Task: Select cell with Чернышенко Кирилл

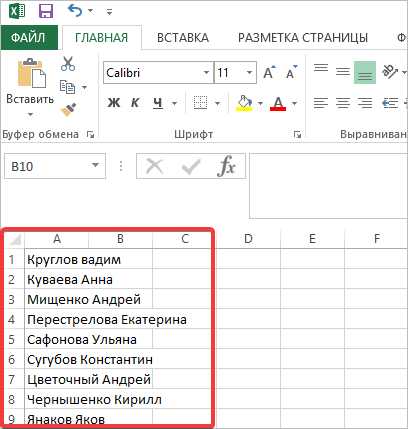Action: click(x=57, y=399)
